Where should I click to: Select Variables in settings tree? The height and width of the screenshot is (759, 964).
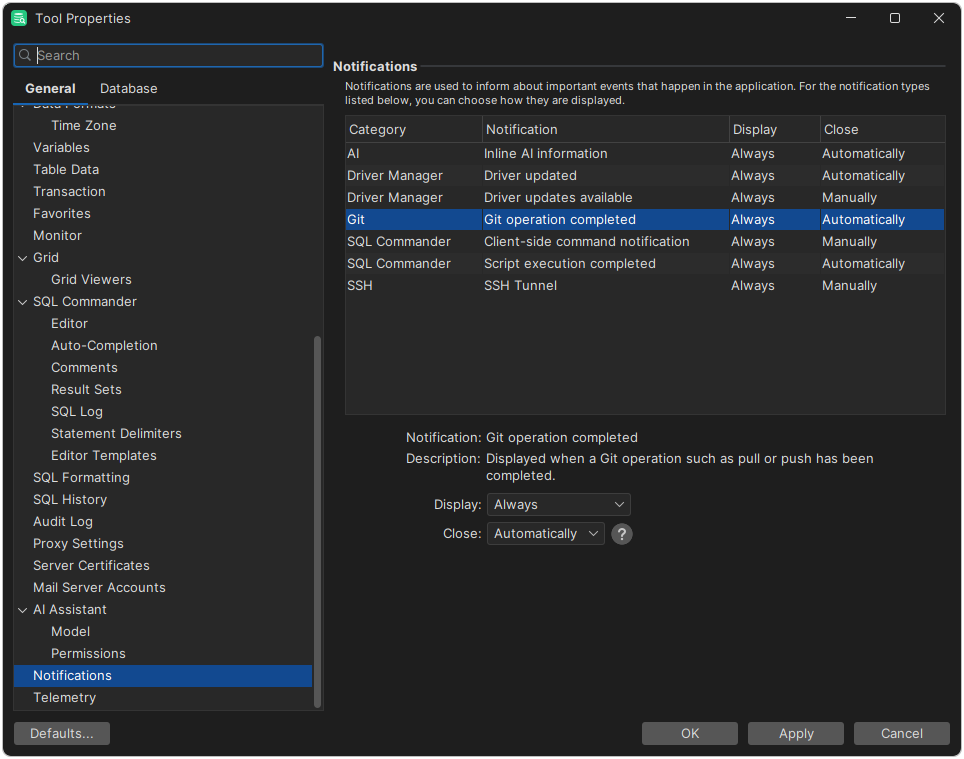coord(61,147)
